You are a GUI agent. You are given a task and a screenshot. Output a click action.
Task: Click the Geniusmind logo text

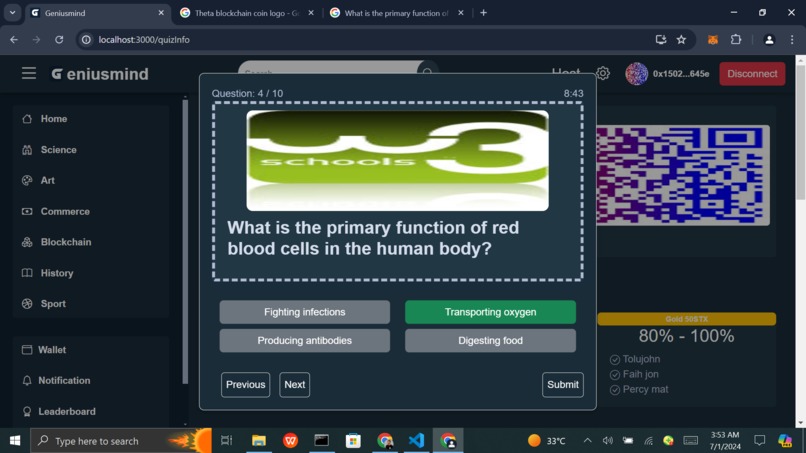tap(100, 74)
